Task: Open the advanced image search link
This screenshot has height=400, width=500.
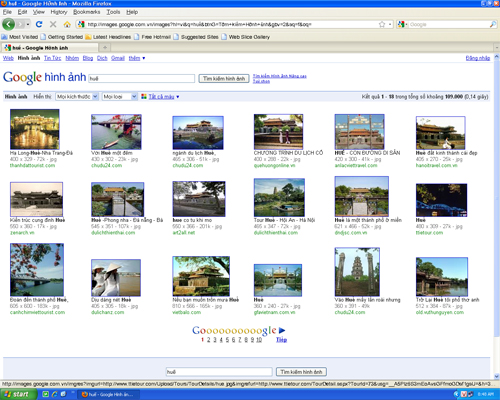Action: [279, 76]
